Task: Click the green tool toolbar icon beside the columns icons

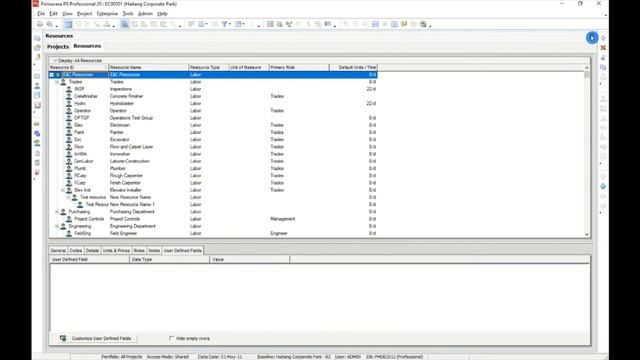Action: (289, 24)
